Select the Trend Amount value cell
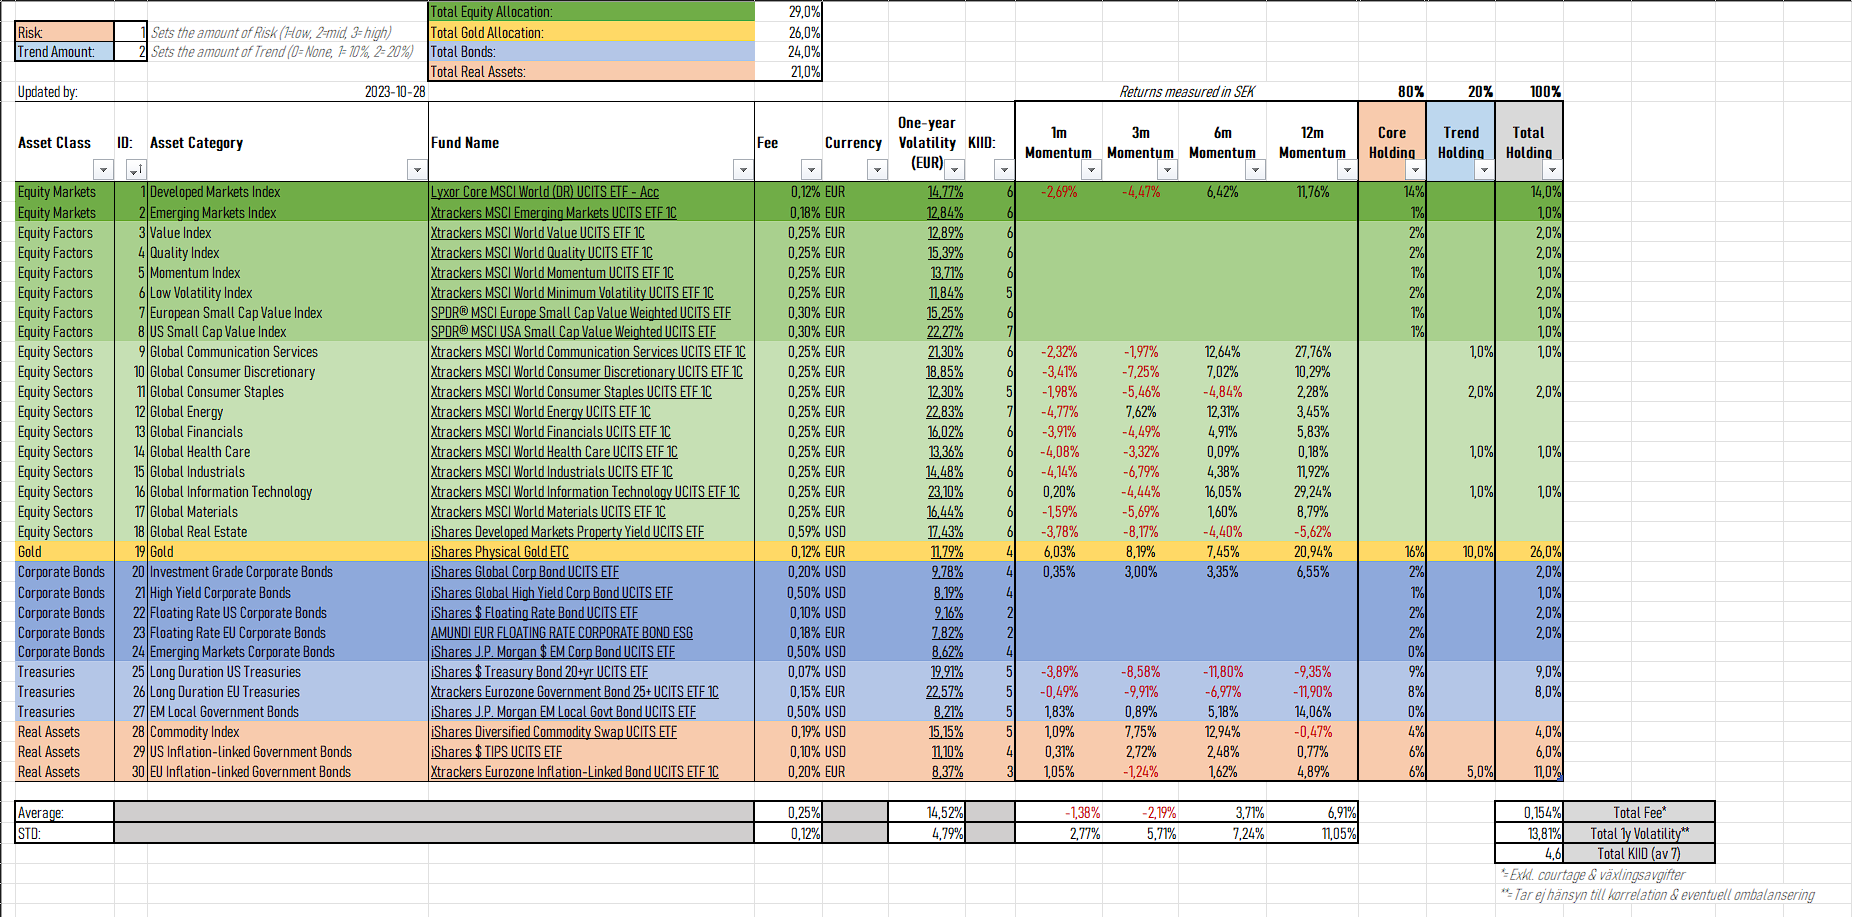This screenshot has width=1852, height=917. [130, 52]
